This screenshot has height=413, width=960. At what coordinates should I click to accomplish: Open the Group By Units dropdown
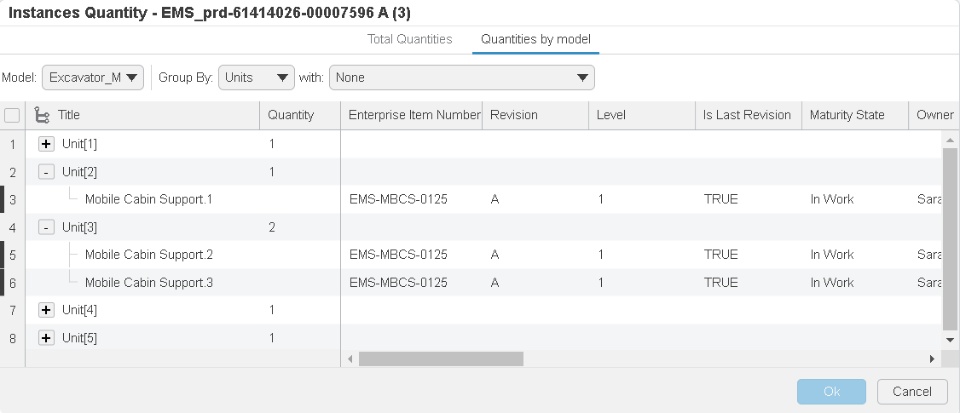(x=256, y=77)
